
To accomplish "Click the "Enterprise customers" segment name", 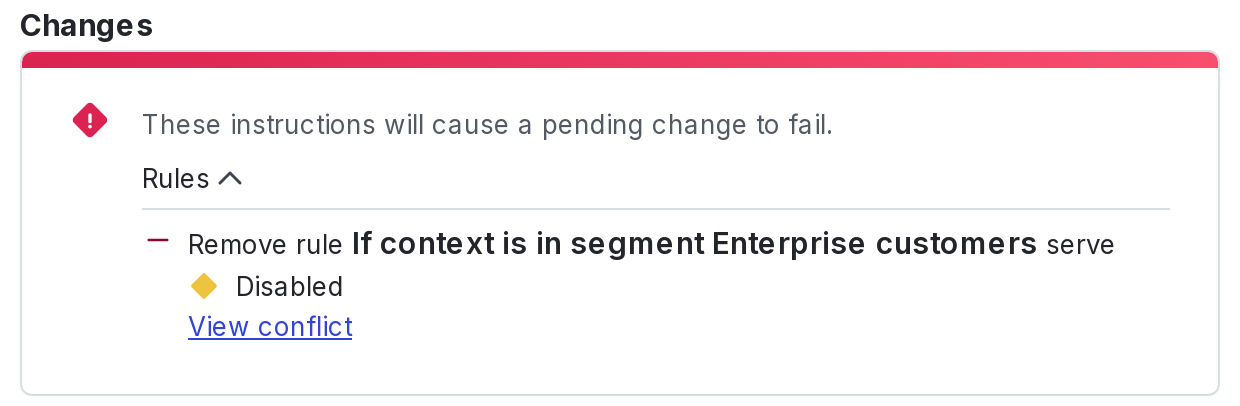I will (x=874, y=244).
